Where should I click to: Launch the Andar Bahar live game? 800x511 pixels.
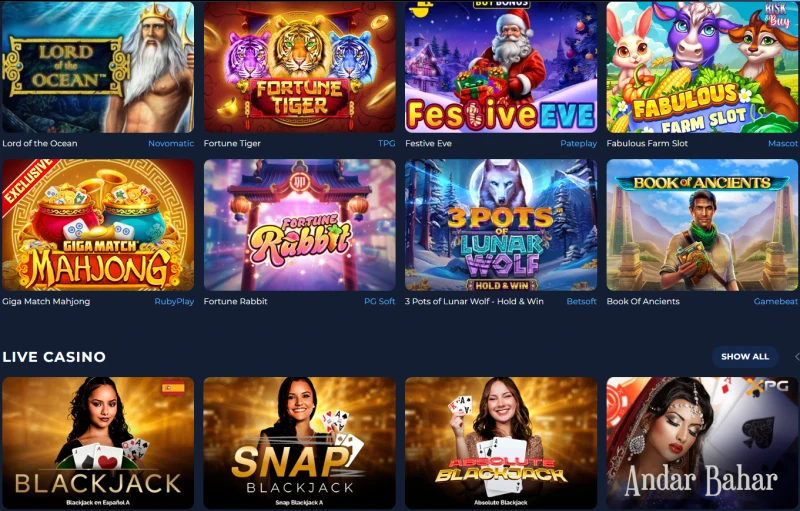coord(703,443)
